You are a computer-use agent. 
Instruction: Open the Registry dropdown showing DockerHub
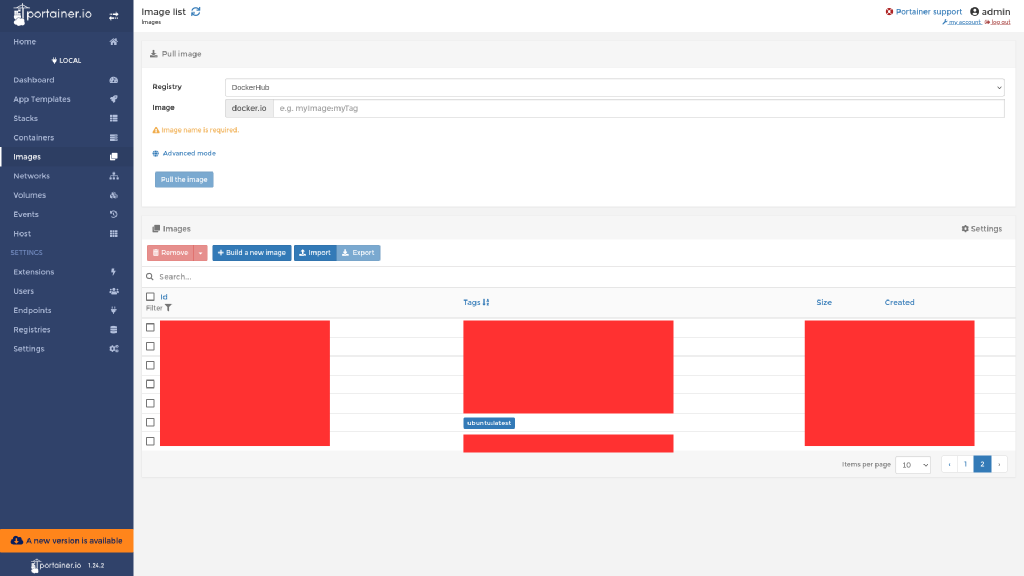(x=617, y=86)
